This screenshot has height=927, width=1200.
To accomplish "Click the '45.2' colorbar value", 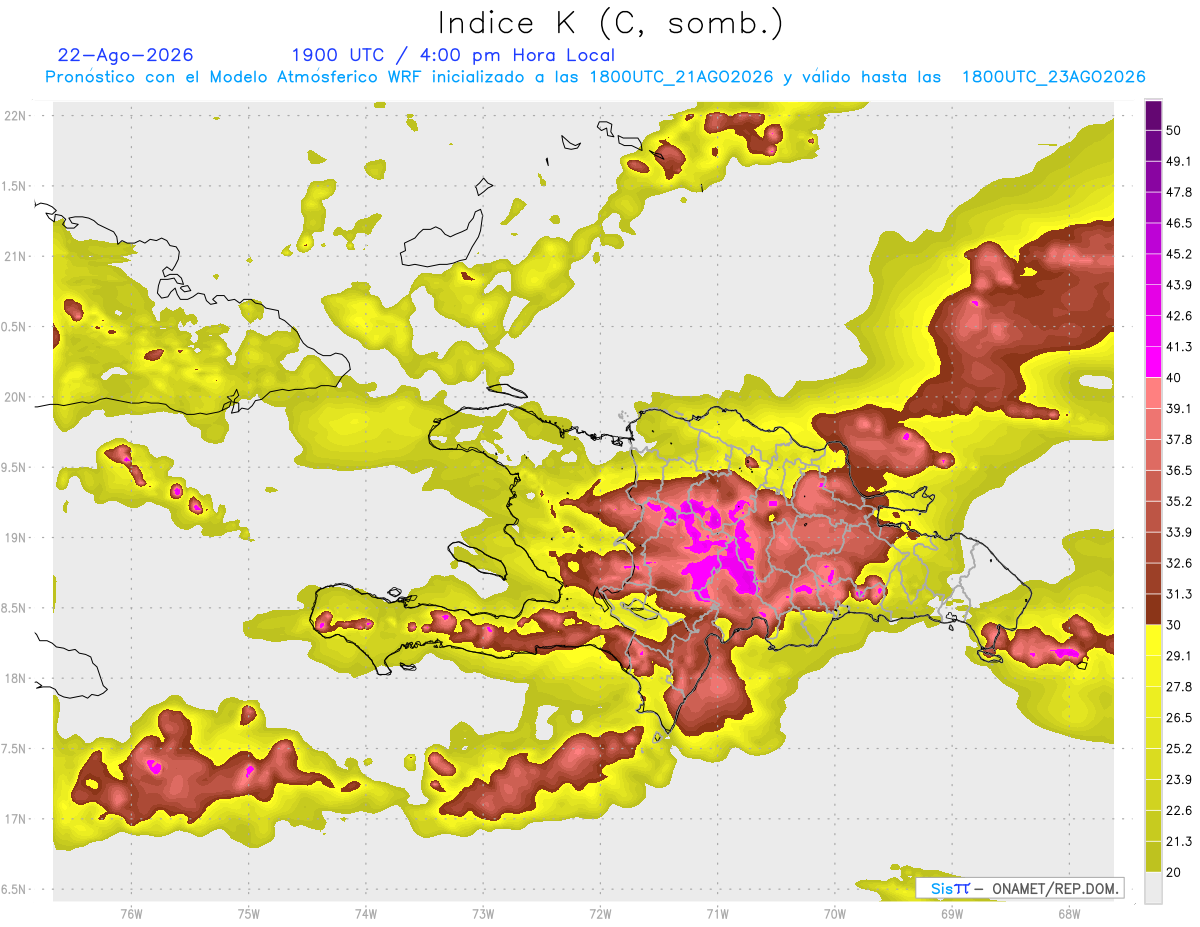I will [1178, 254].
